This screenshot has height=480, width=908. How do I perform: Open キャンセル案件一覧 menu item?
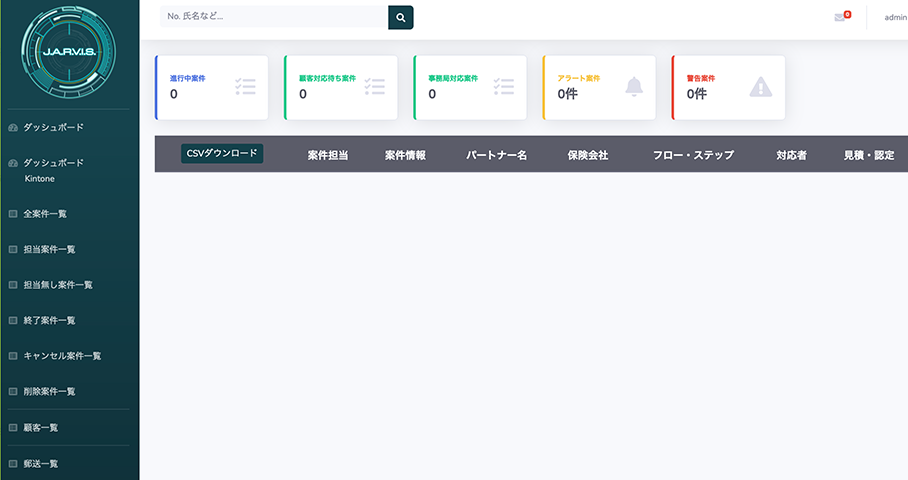tap(61, 356)
